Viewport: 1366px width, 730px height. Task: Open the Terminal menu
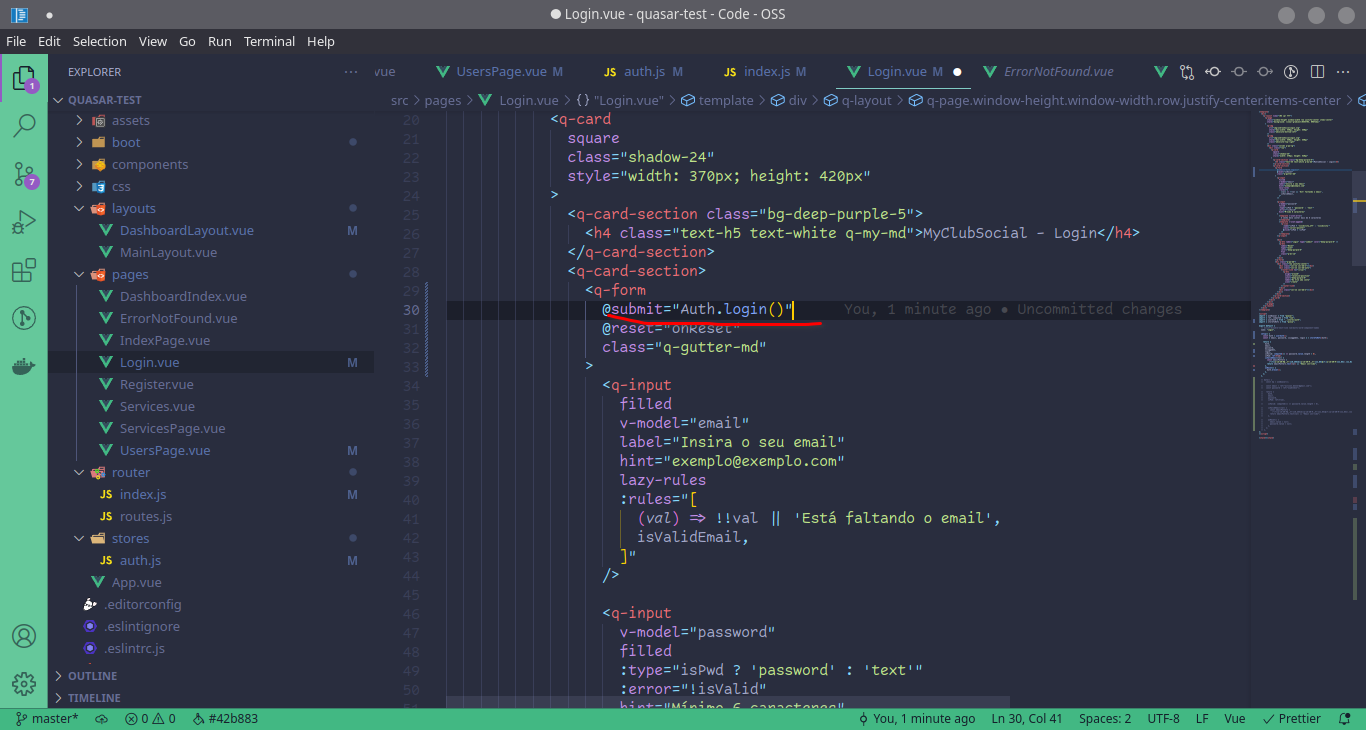[x=267, y=41]
